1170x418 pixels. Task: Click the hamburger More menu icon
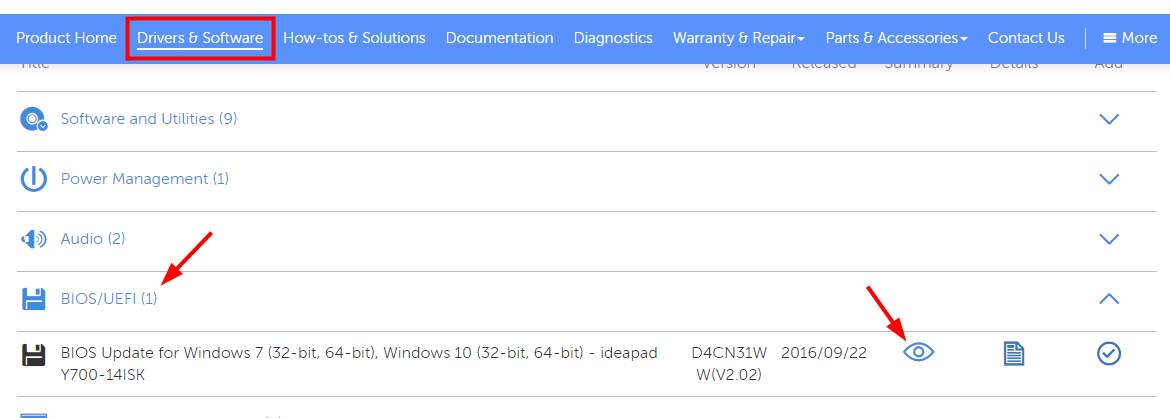click(1110, 37)
